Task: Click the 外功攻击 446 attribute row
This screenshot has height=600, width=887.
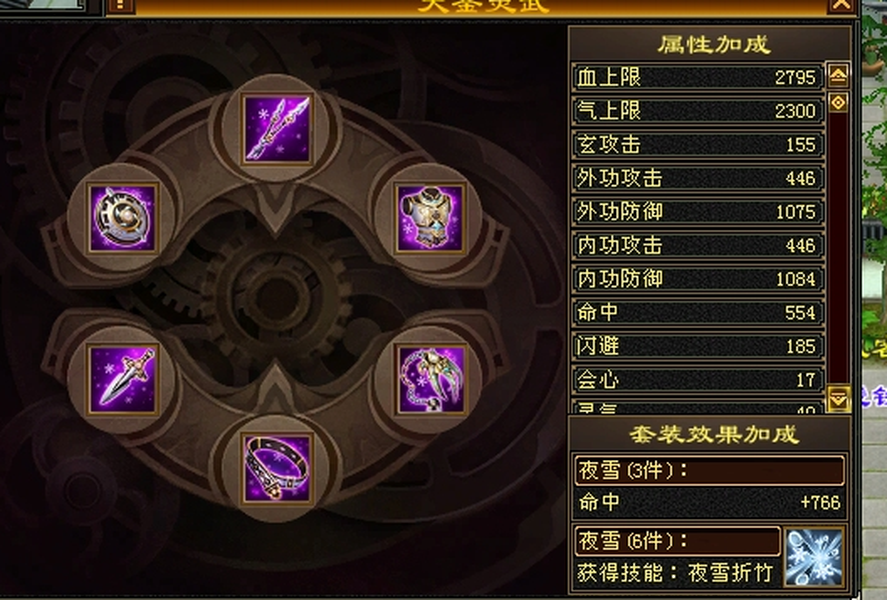Action: tap(697, 178)
